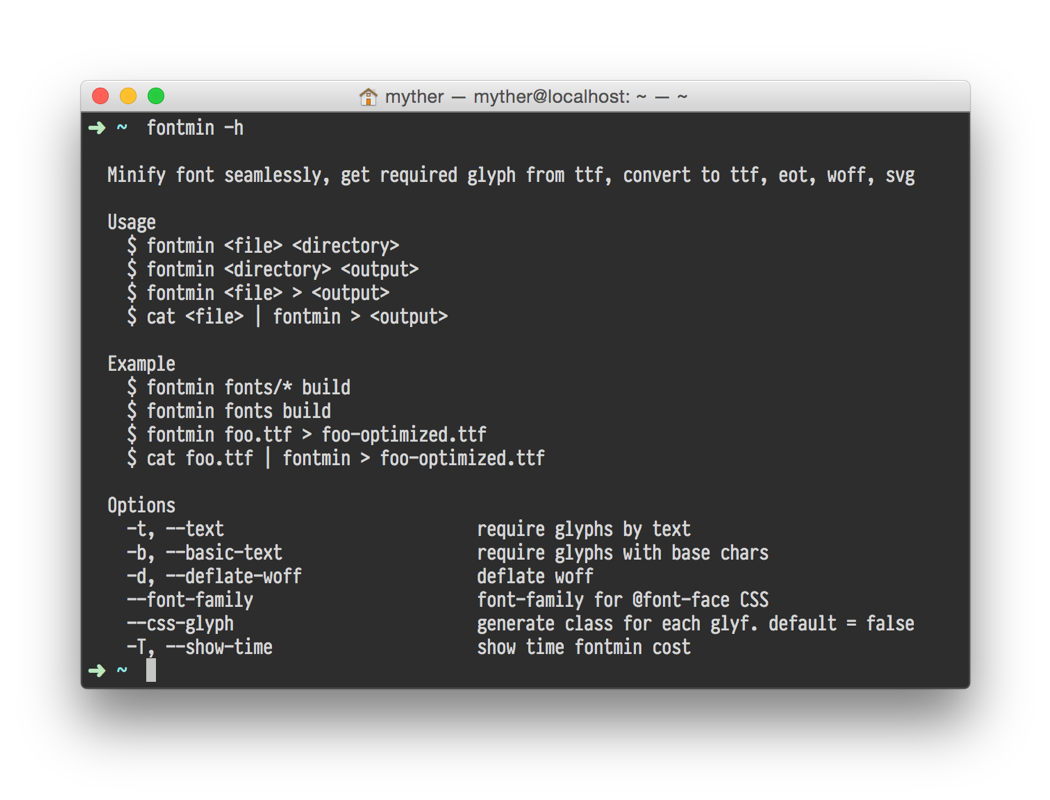The image size is (1050, 800).
Task: Select the cat foo.ttf pipe example line
Action: pyautogui.click(x=335, y=458)
